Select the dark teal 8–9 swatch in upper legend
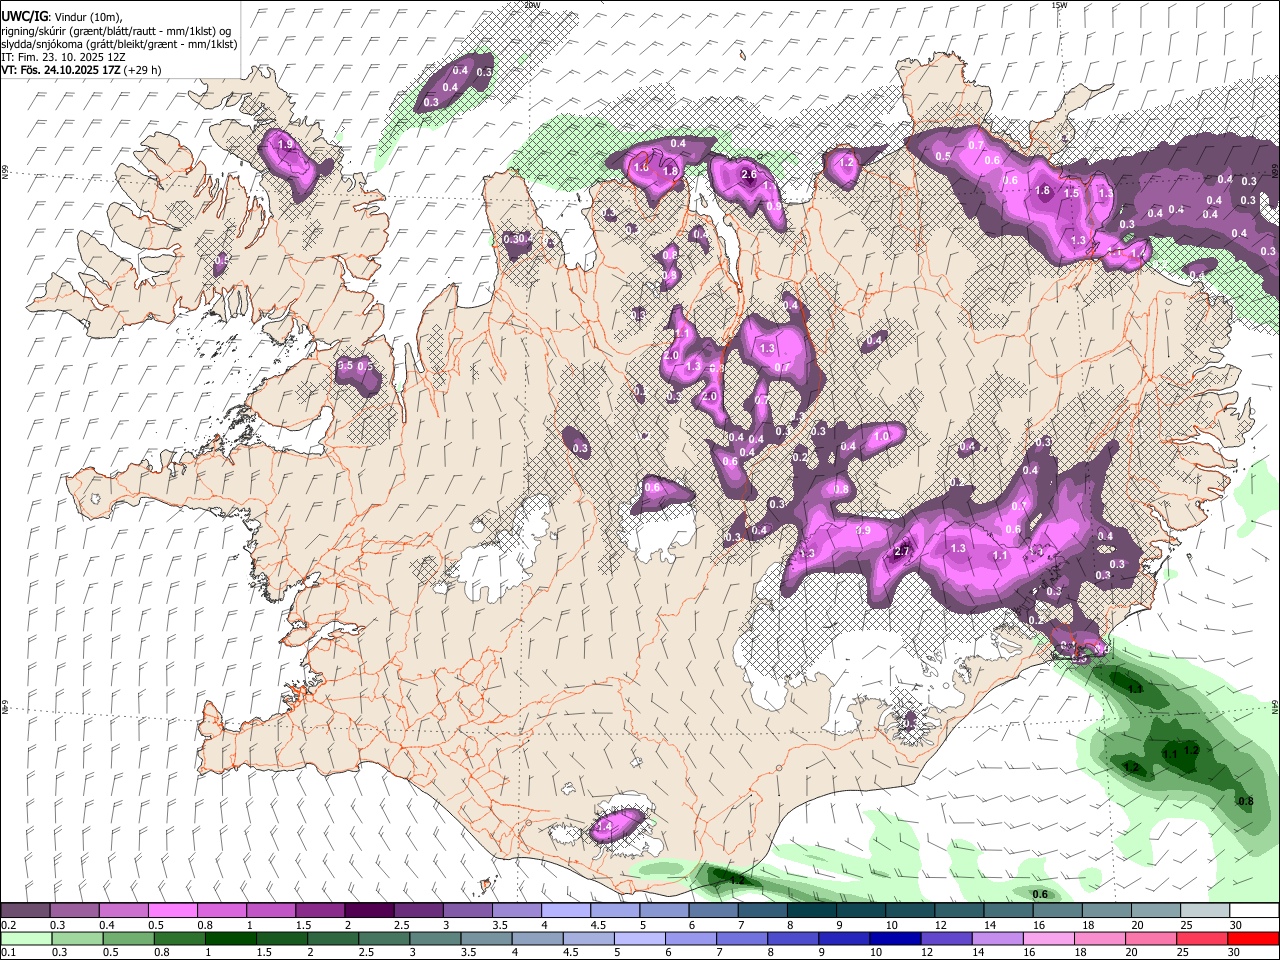The image size is (1280, 960). click(812, 911)
